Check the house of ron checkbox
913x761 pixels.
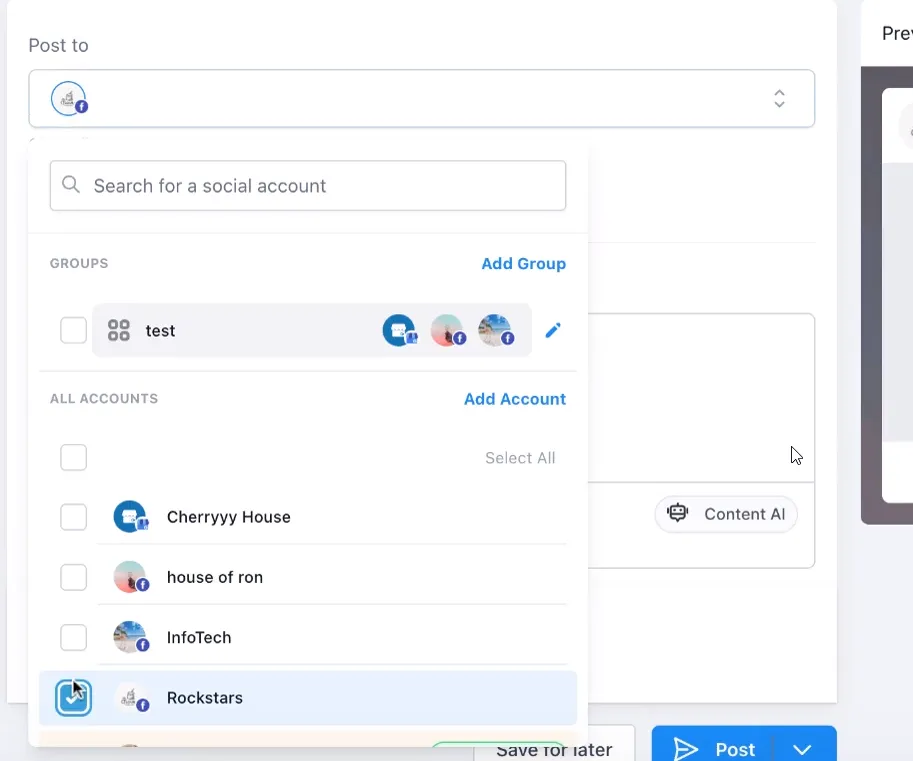73,577
